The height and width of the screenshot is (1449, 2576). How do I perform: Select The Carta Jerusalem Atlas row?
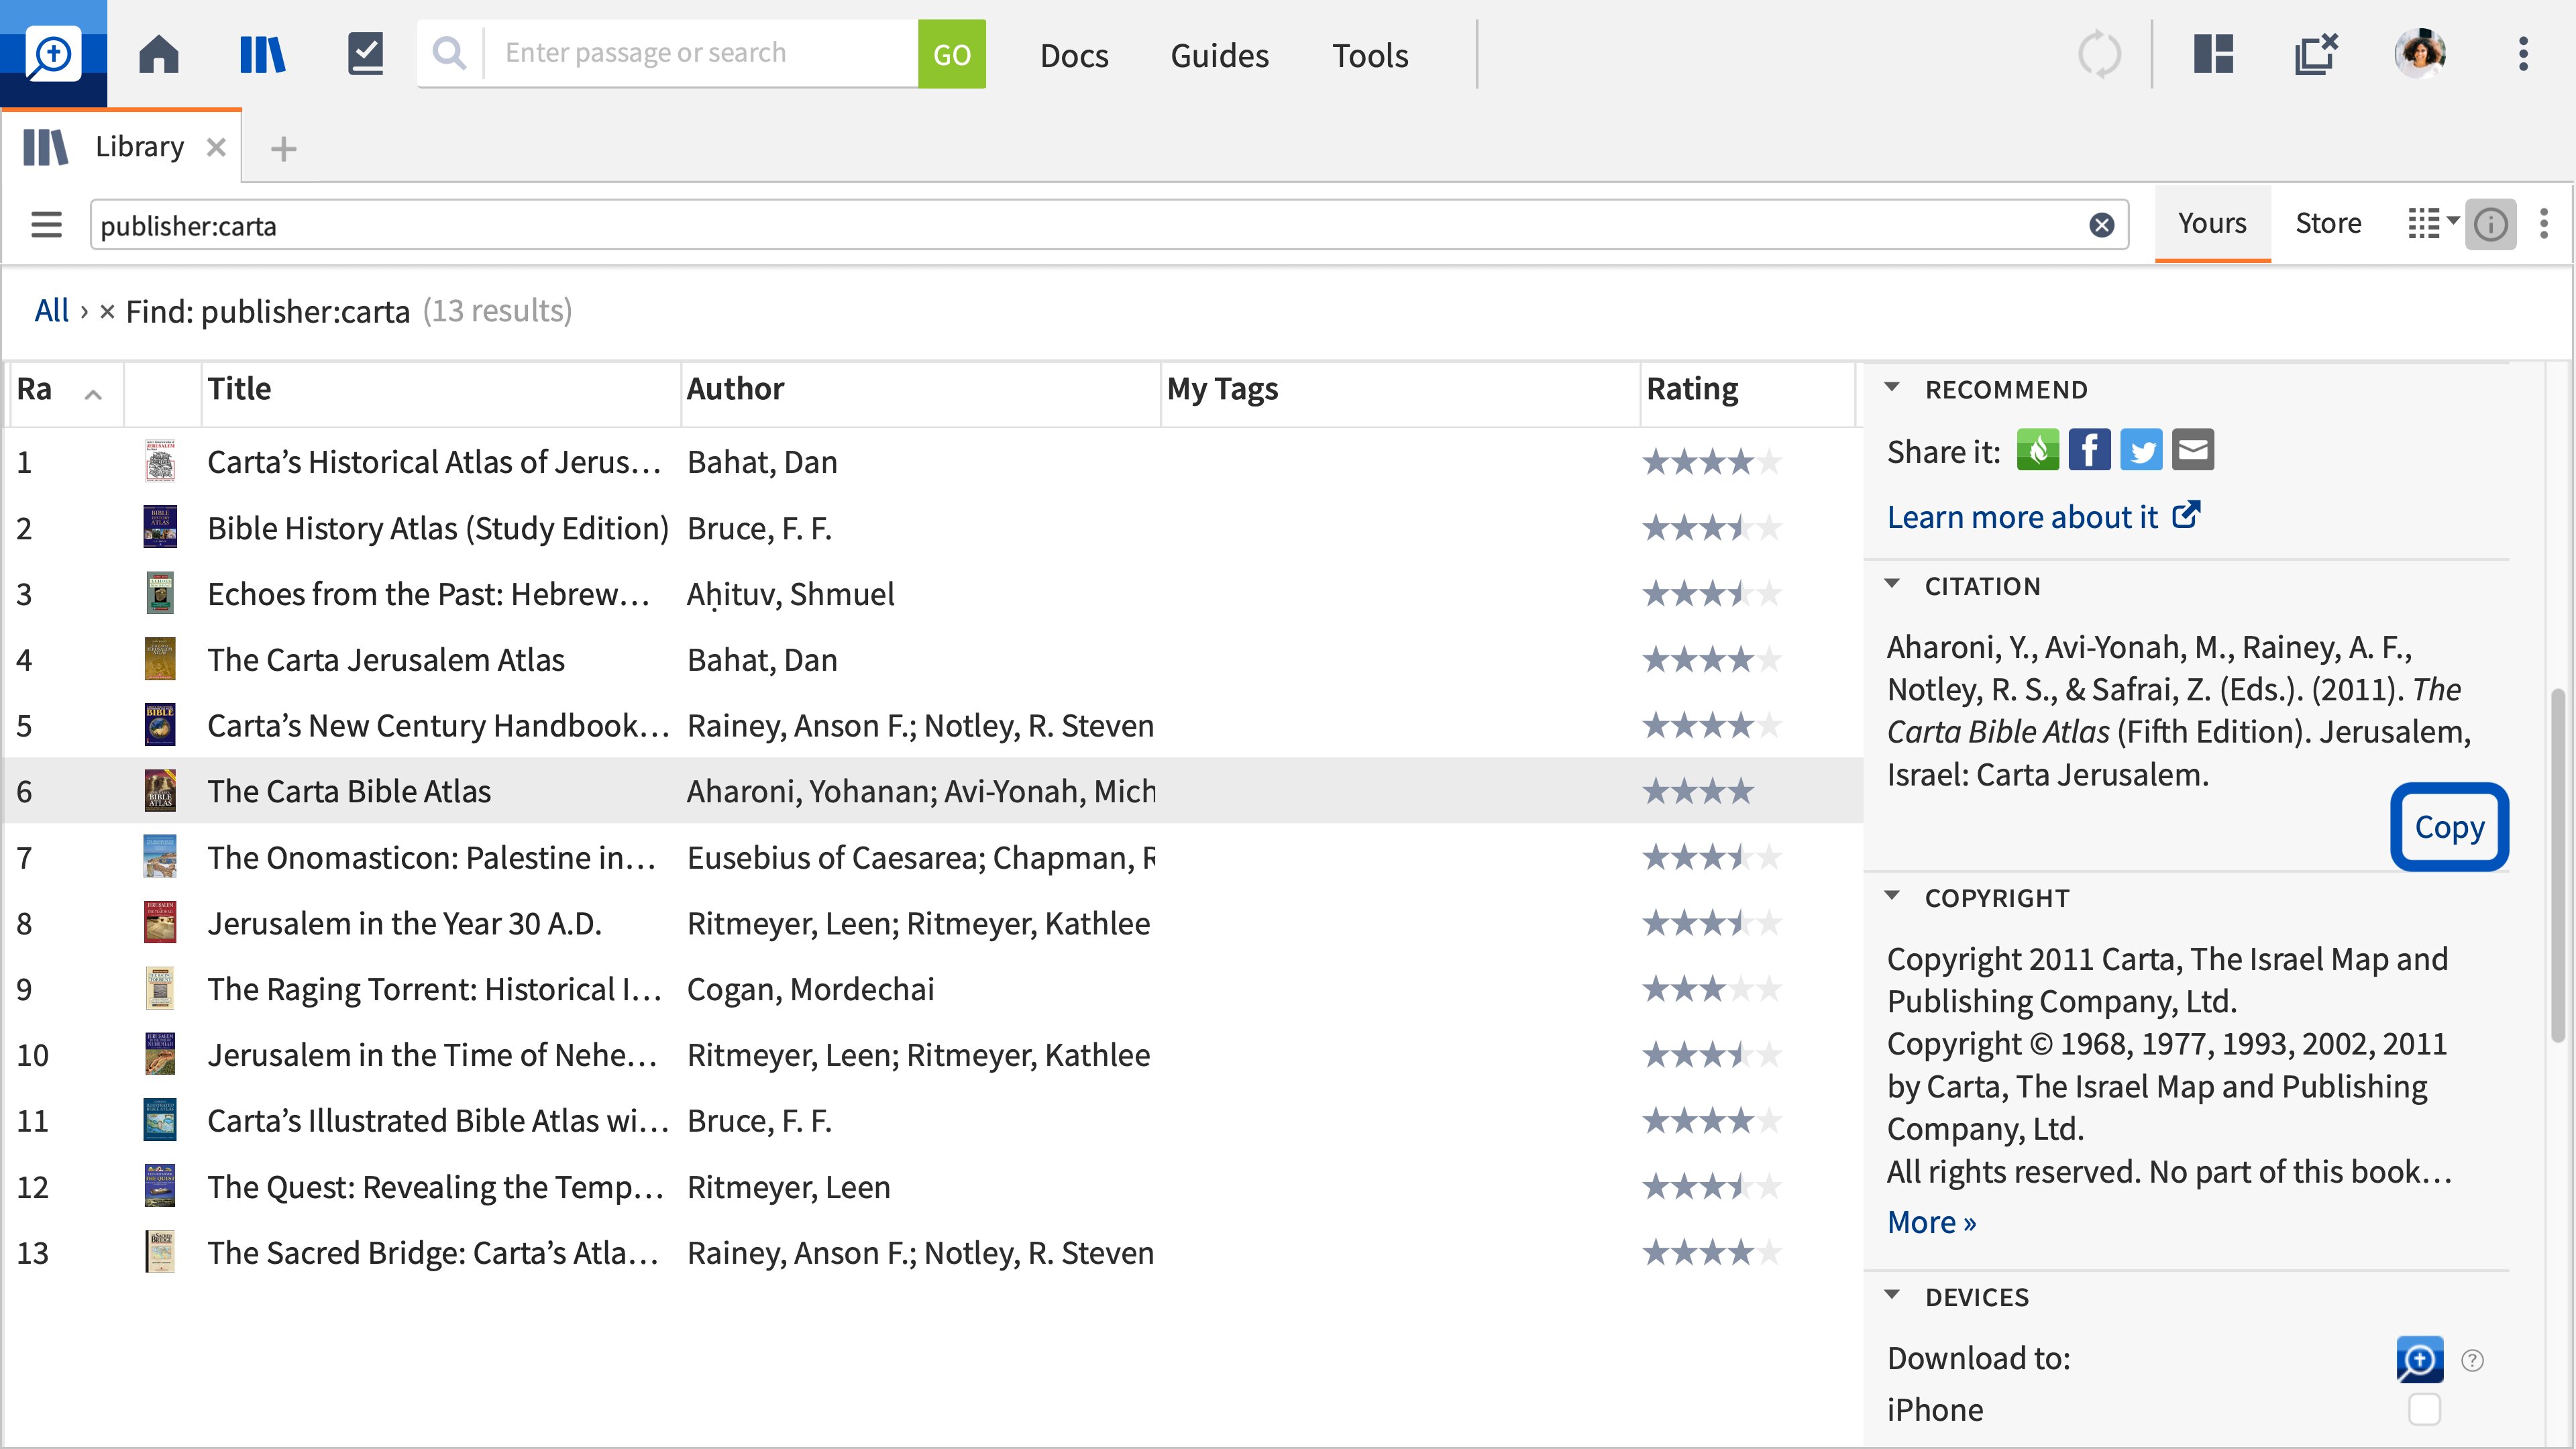pos(932,660)
